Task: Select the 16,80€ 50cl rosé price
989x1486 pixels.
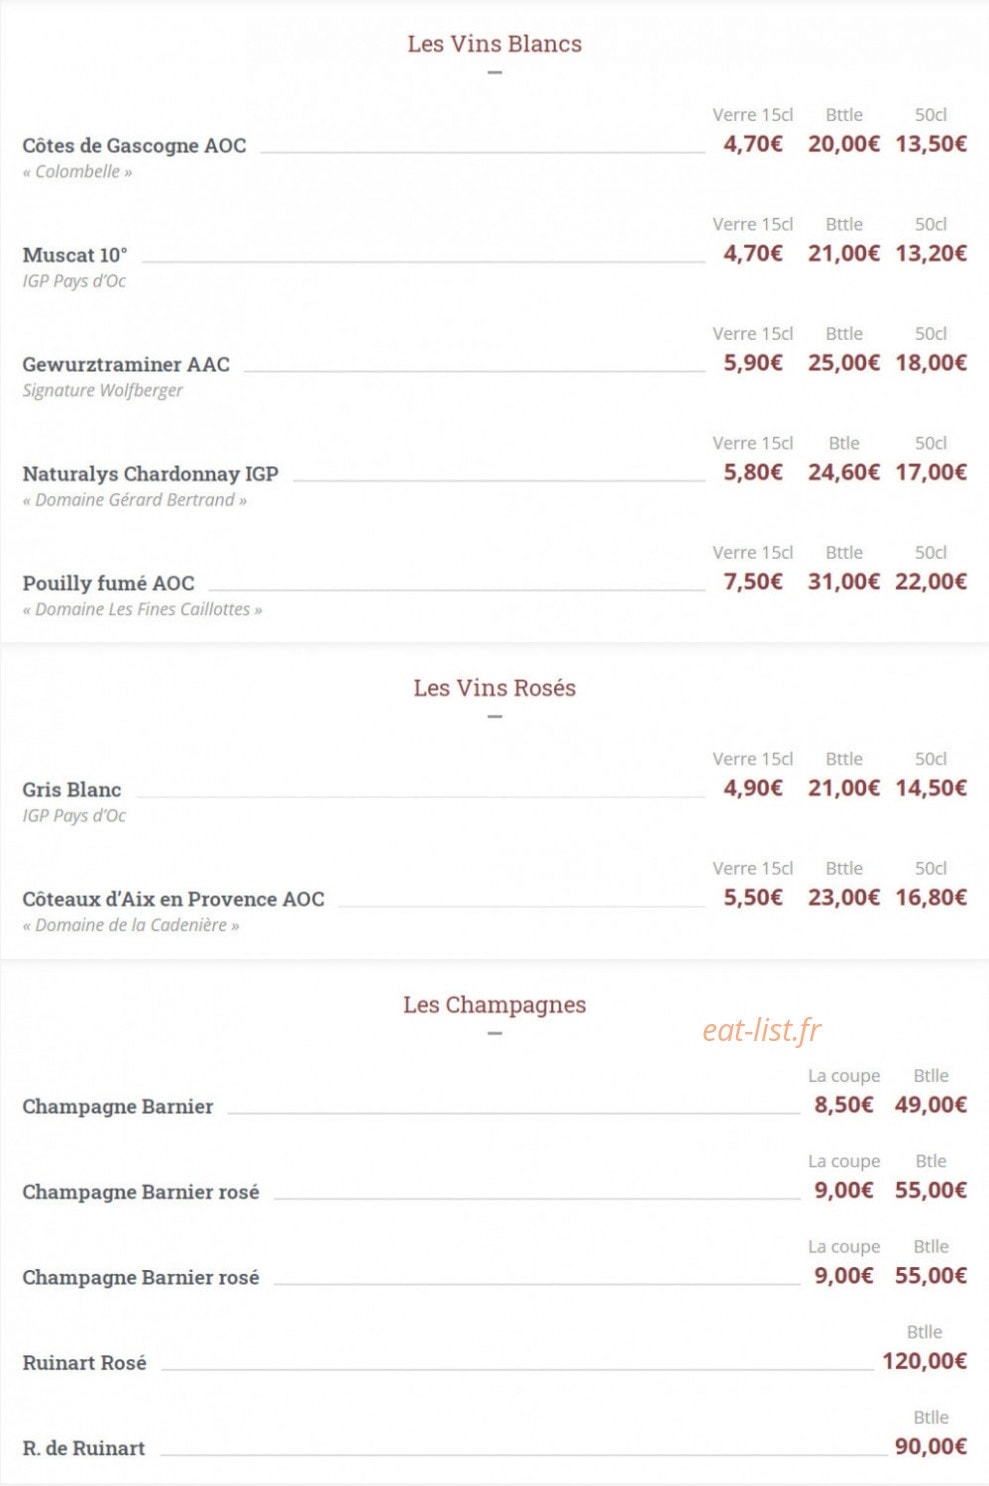Action: pyautogui.click(x=930, y=898)
